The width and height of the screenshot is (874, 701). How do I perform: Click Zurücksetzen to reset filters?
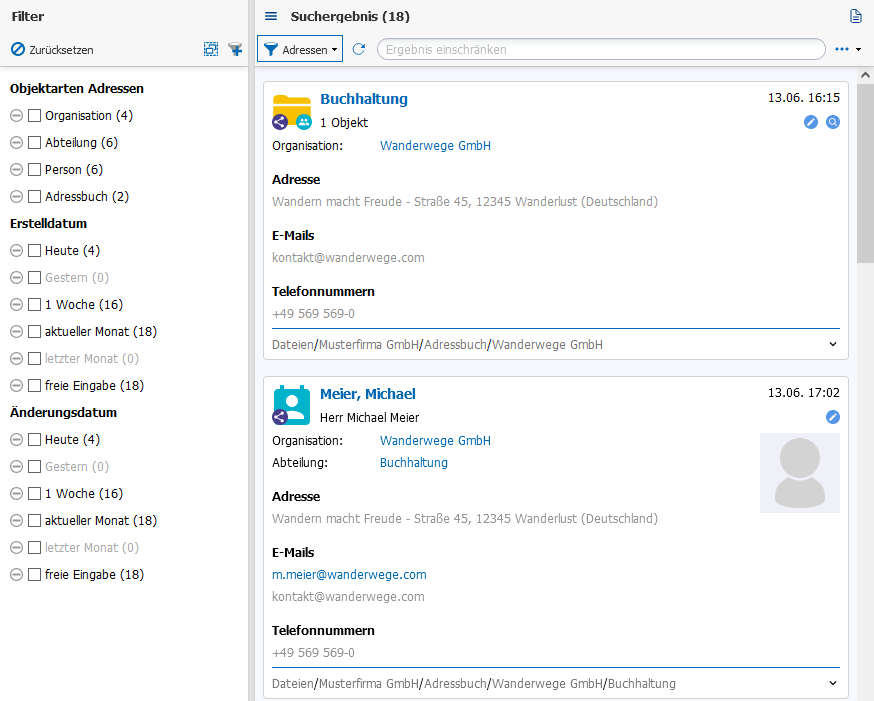click(x=52, y=49)
